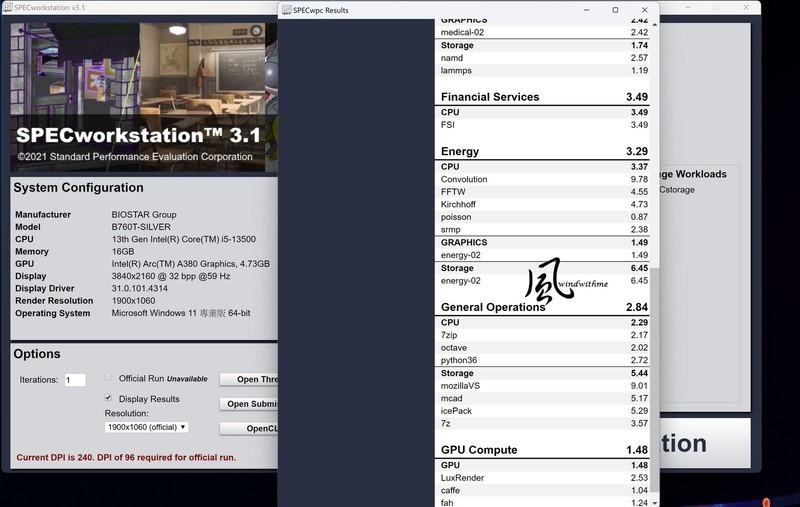This screenshot has width=800, height=507.
Task: Click the mozillaVS result row
Action: tap(543, 386)
